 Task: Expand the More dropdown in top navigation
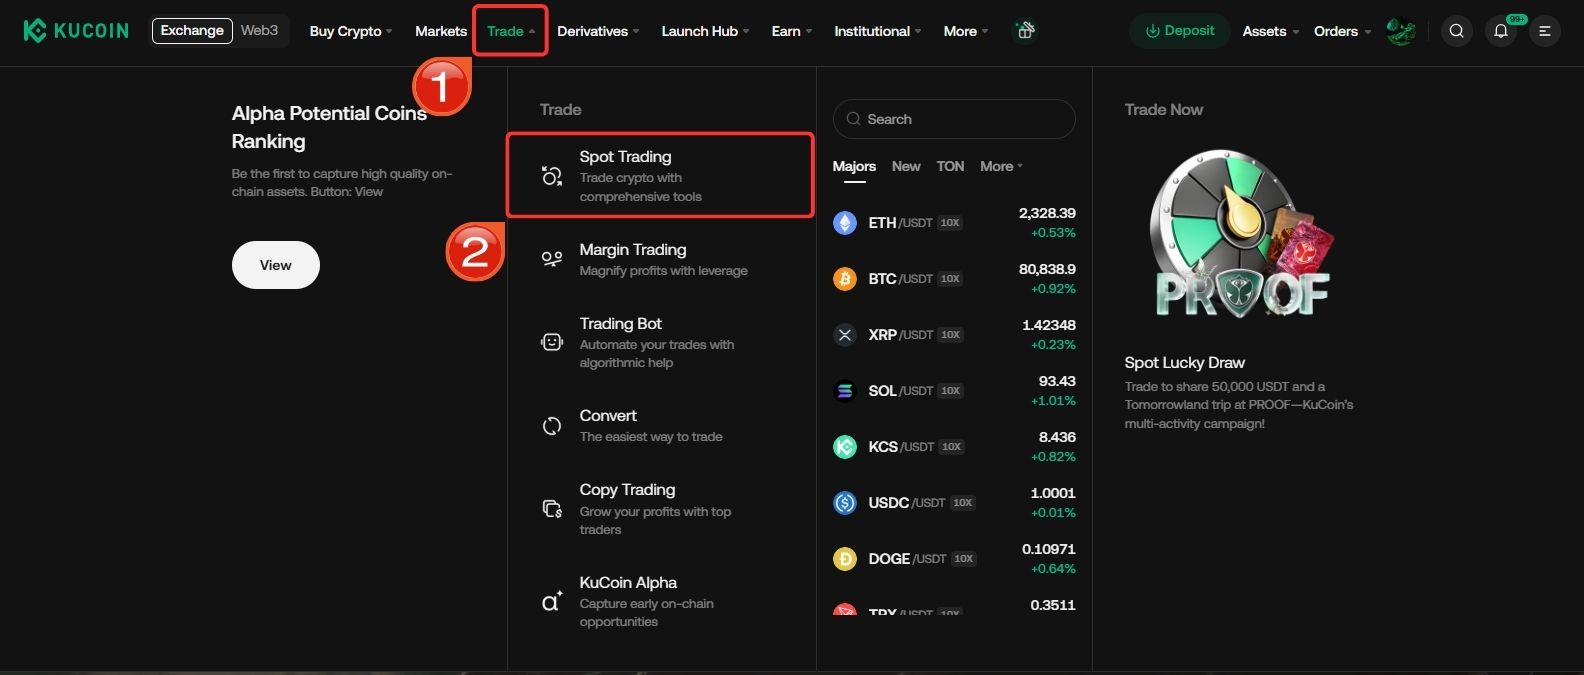point(965,31)
